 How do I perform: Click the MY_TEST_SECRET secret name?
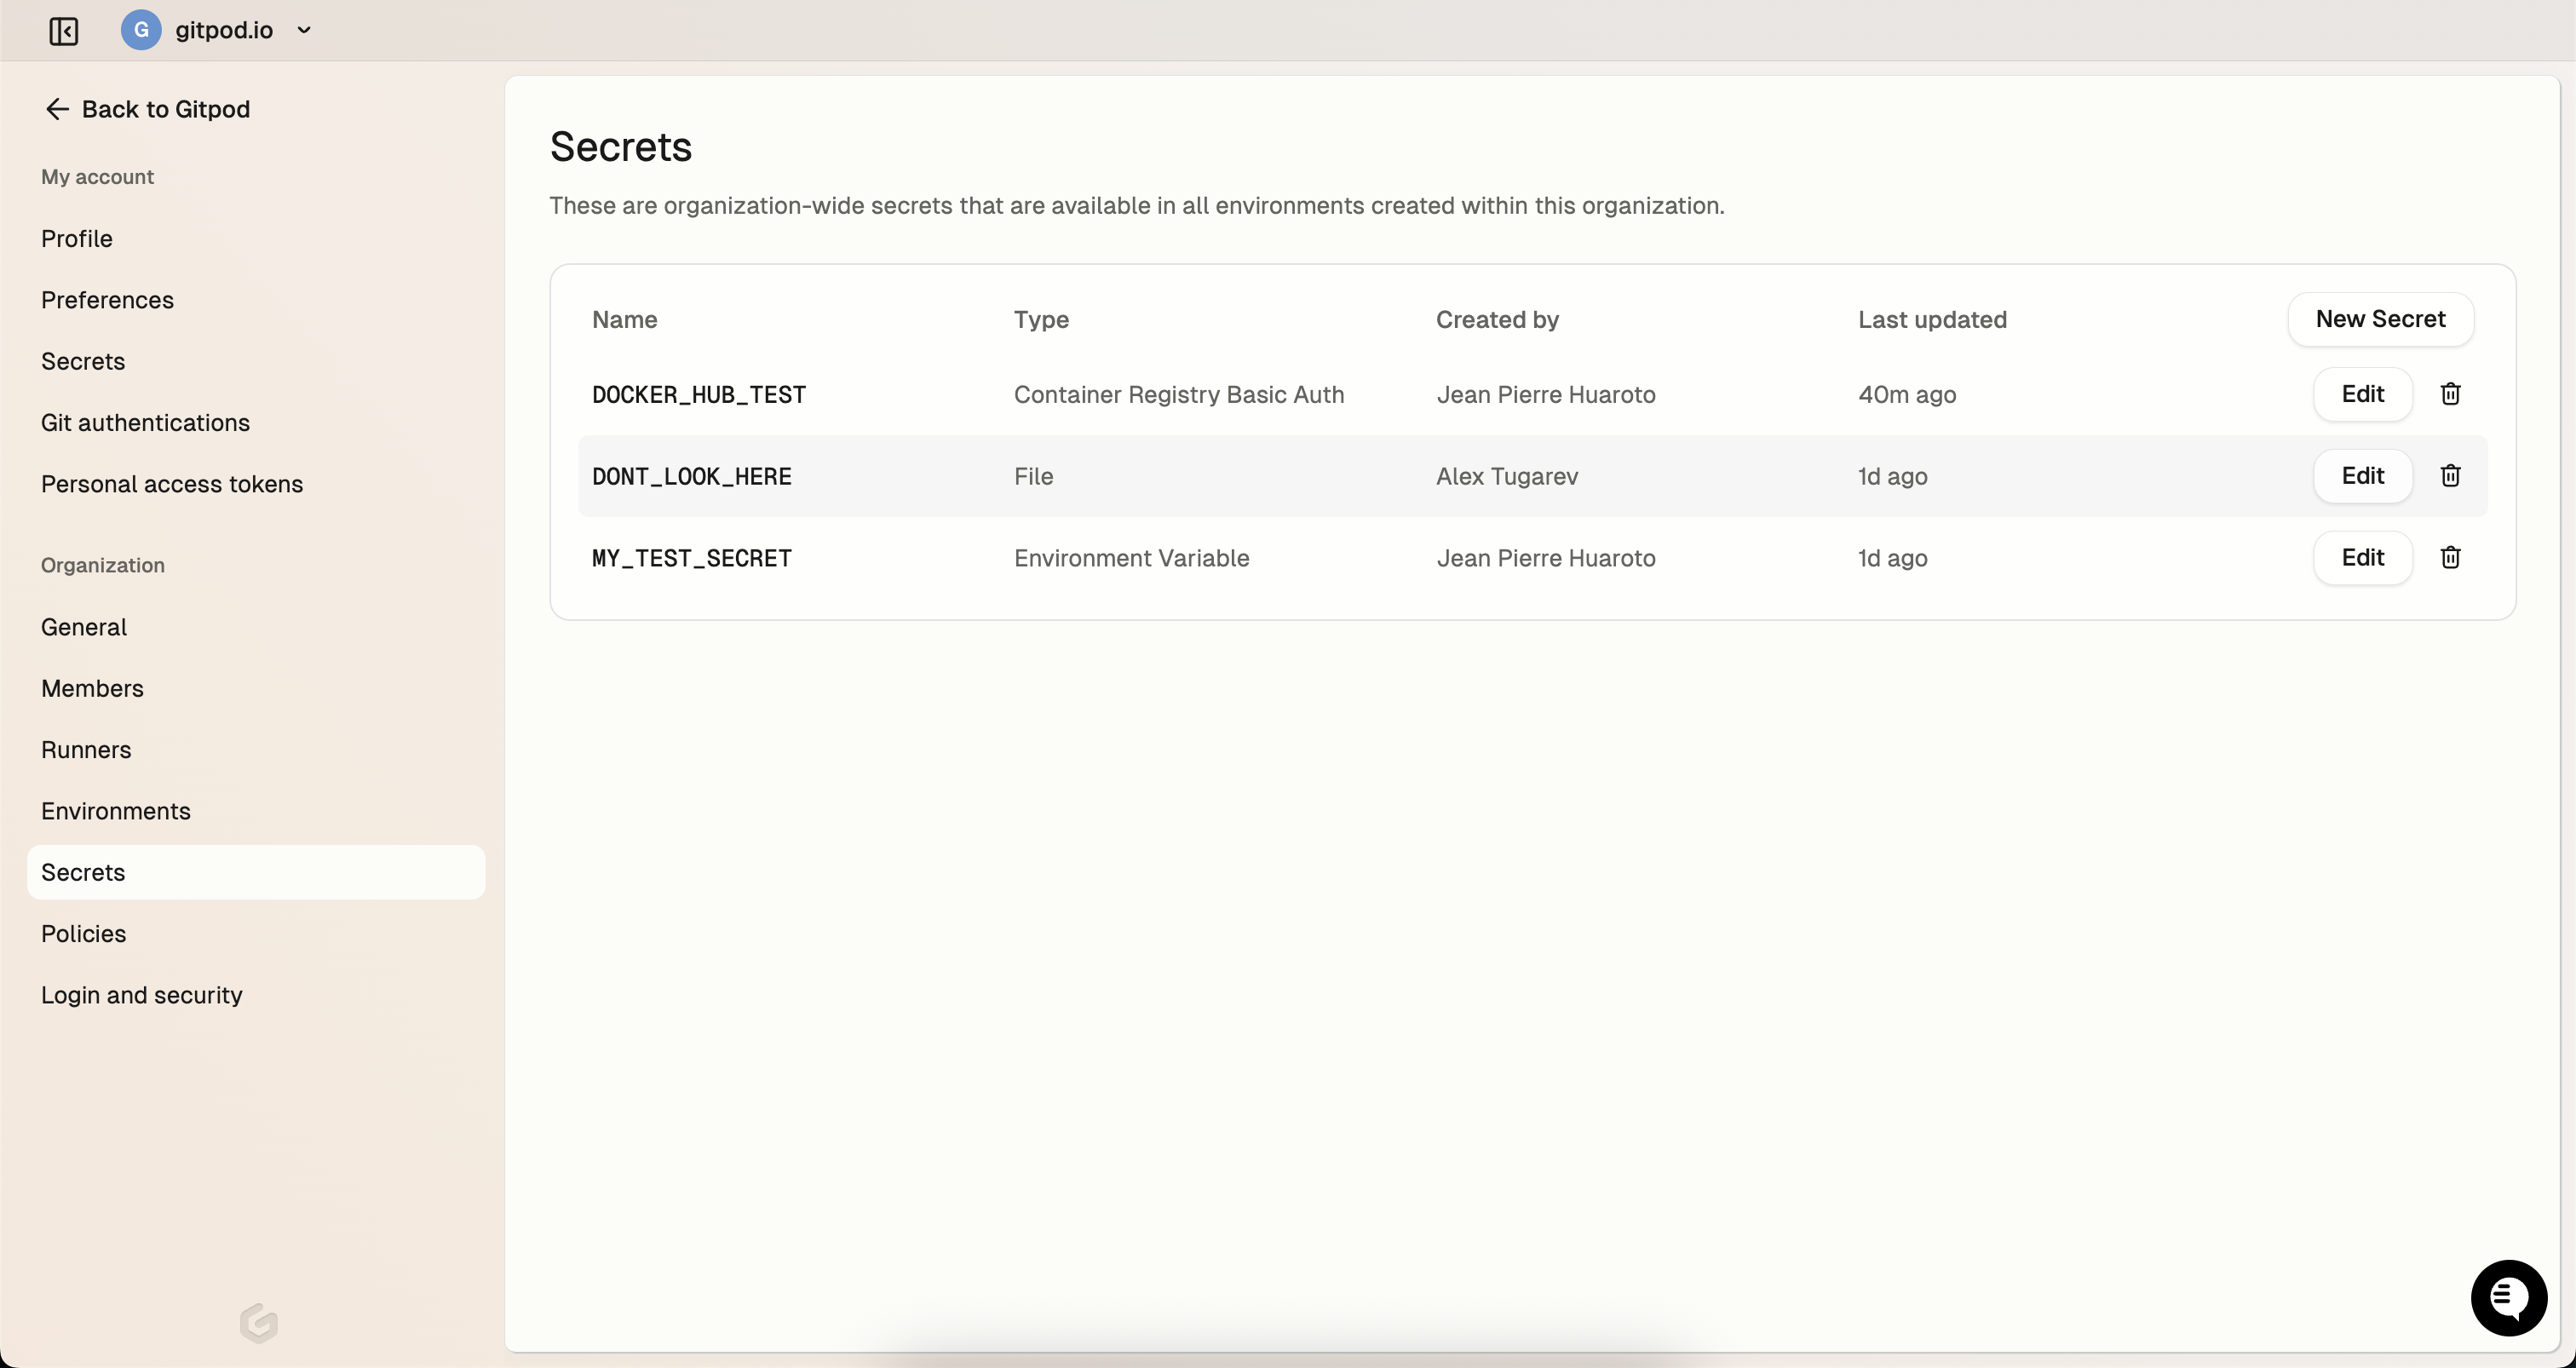pyautogui.click(x=692, y=559)
